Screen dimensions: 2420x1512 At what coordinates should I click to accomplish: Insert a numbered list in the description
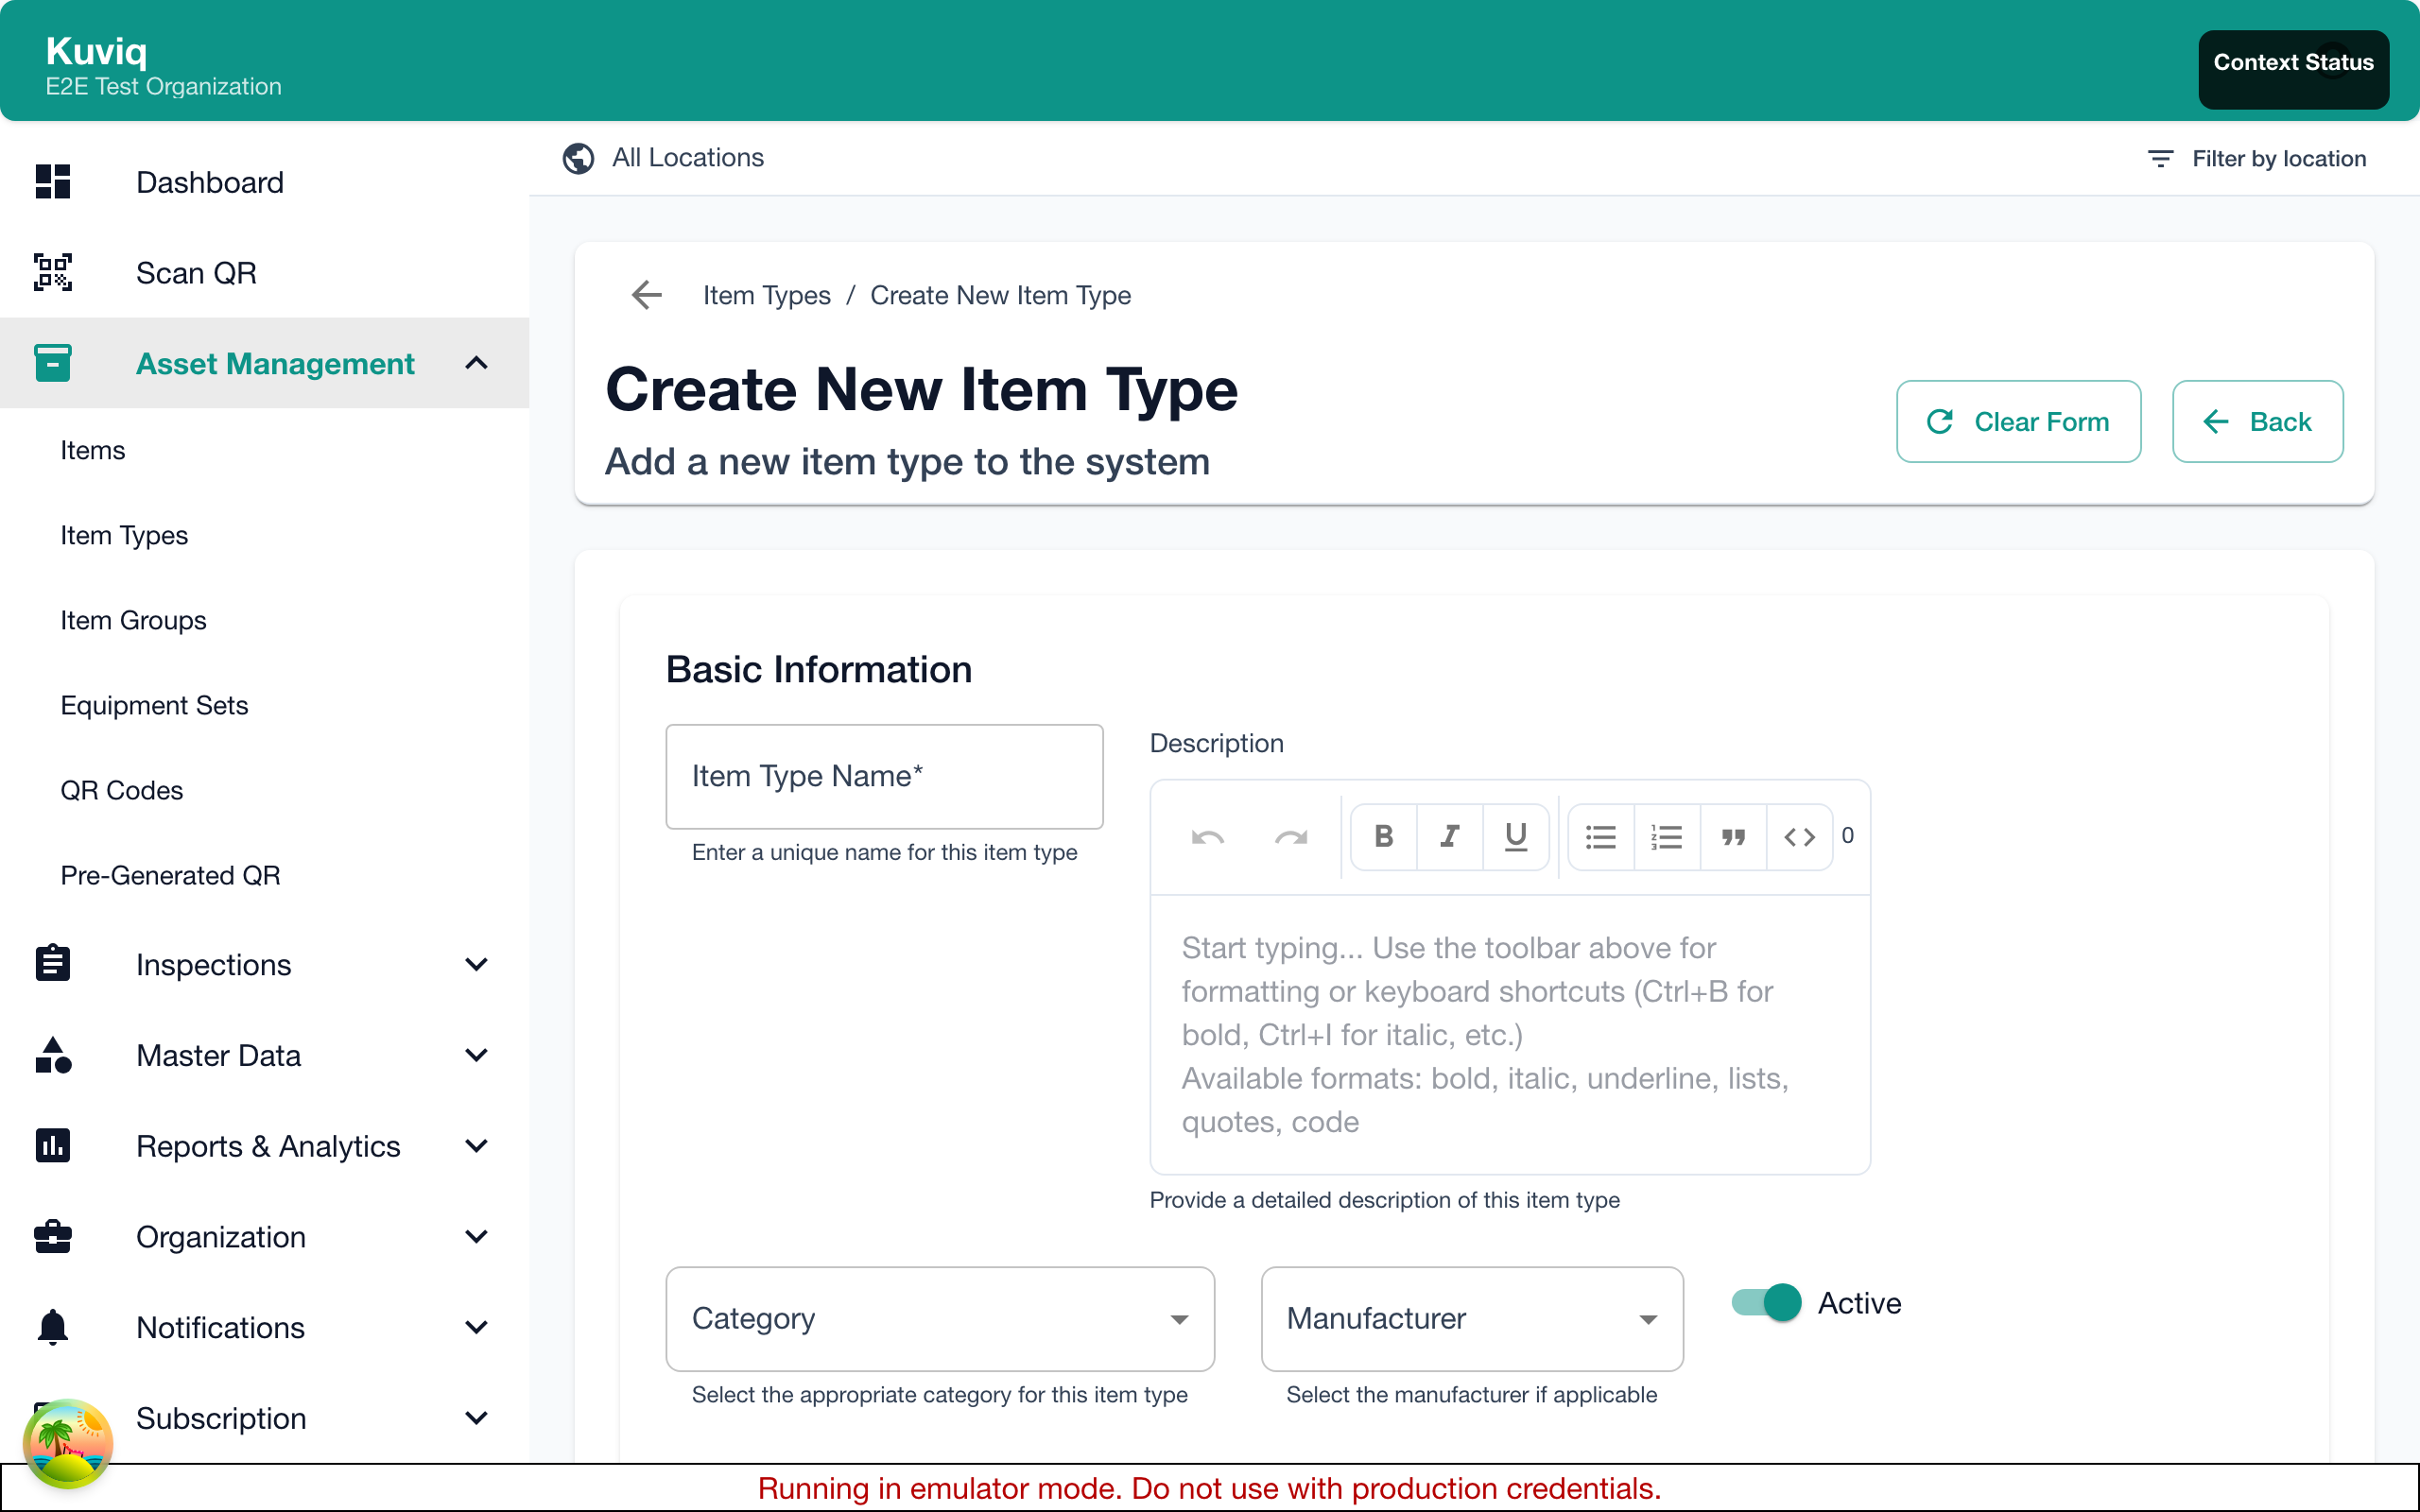[1666, 836]
